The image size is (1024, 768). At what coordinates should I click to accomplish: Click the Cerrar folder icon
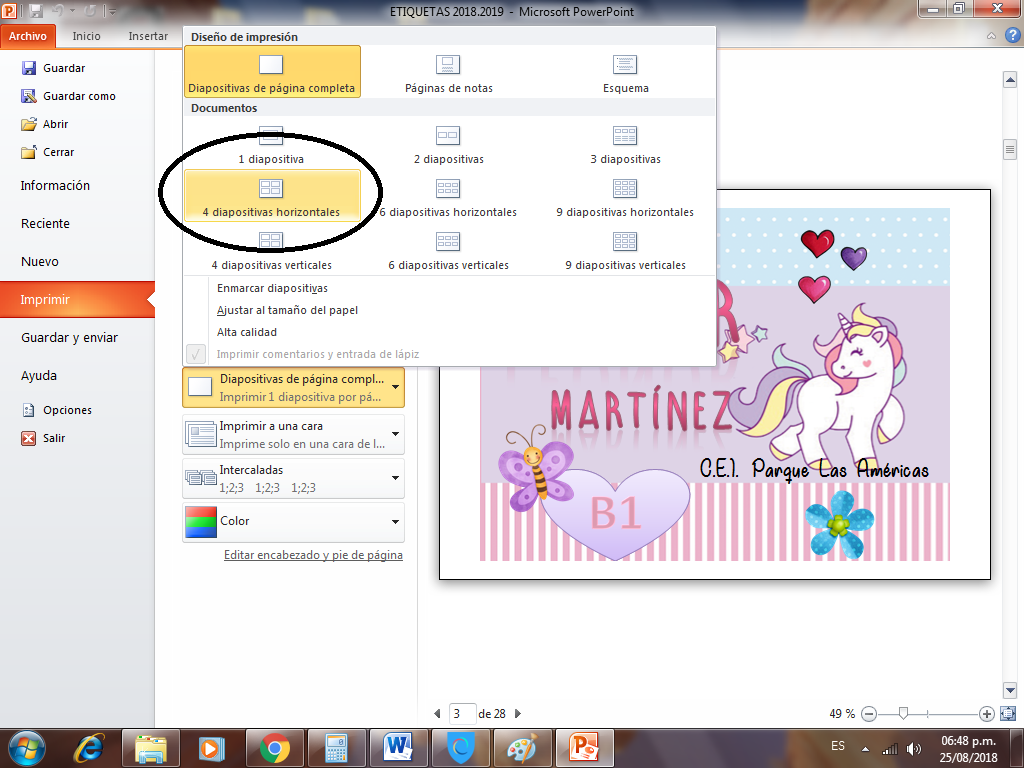tap(29, 152)
